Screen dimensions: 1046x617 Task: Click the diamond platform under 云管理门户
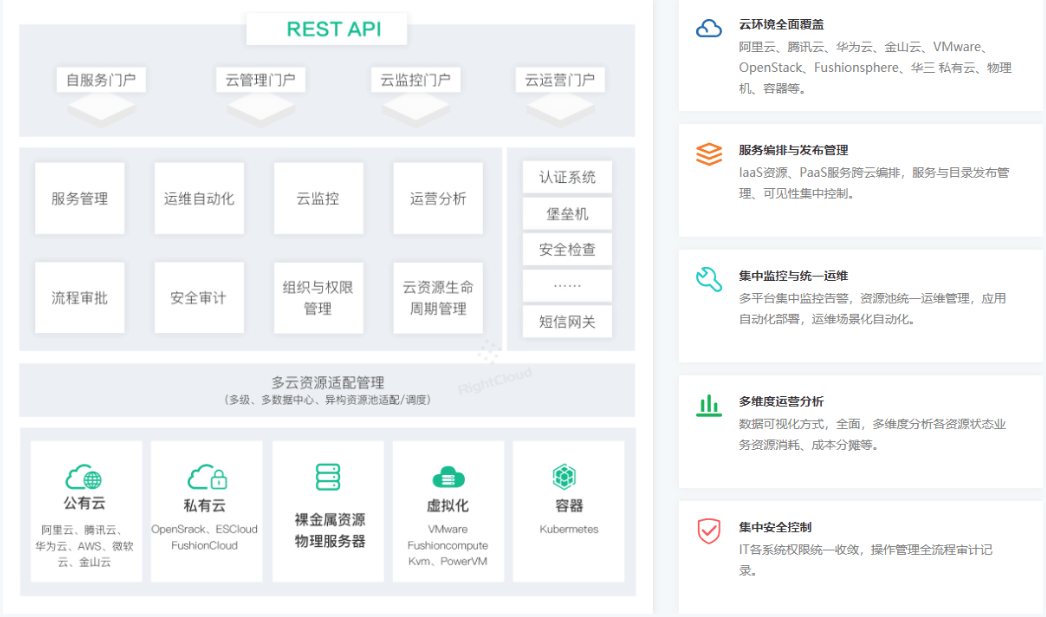click(260, 109)
